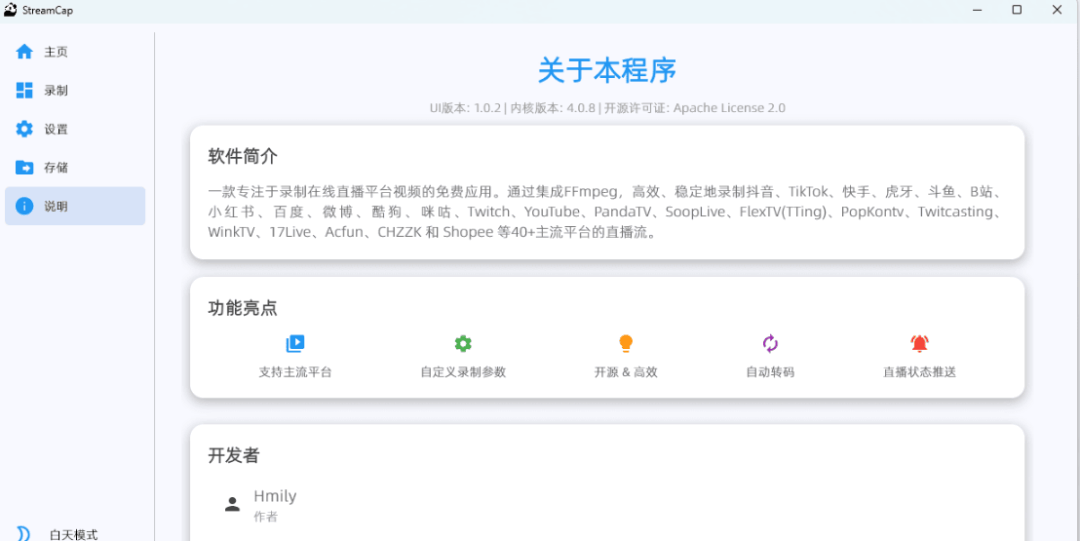Switch to the 存储 section

56,168
